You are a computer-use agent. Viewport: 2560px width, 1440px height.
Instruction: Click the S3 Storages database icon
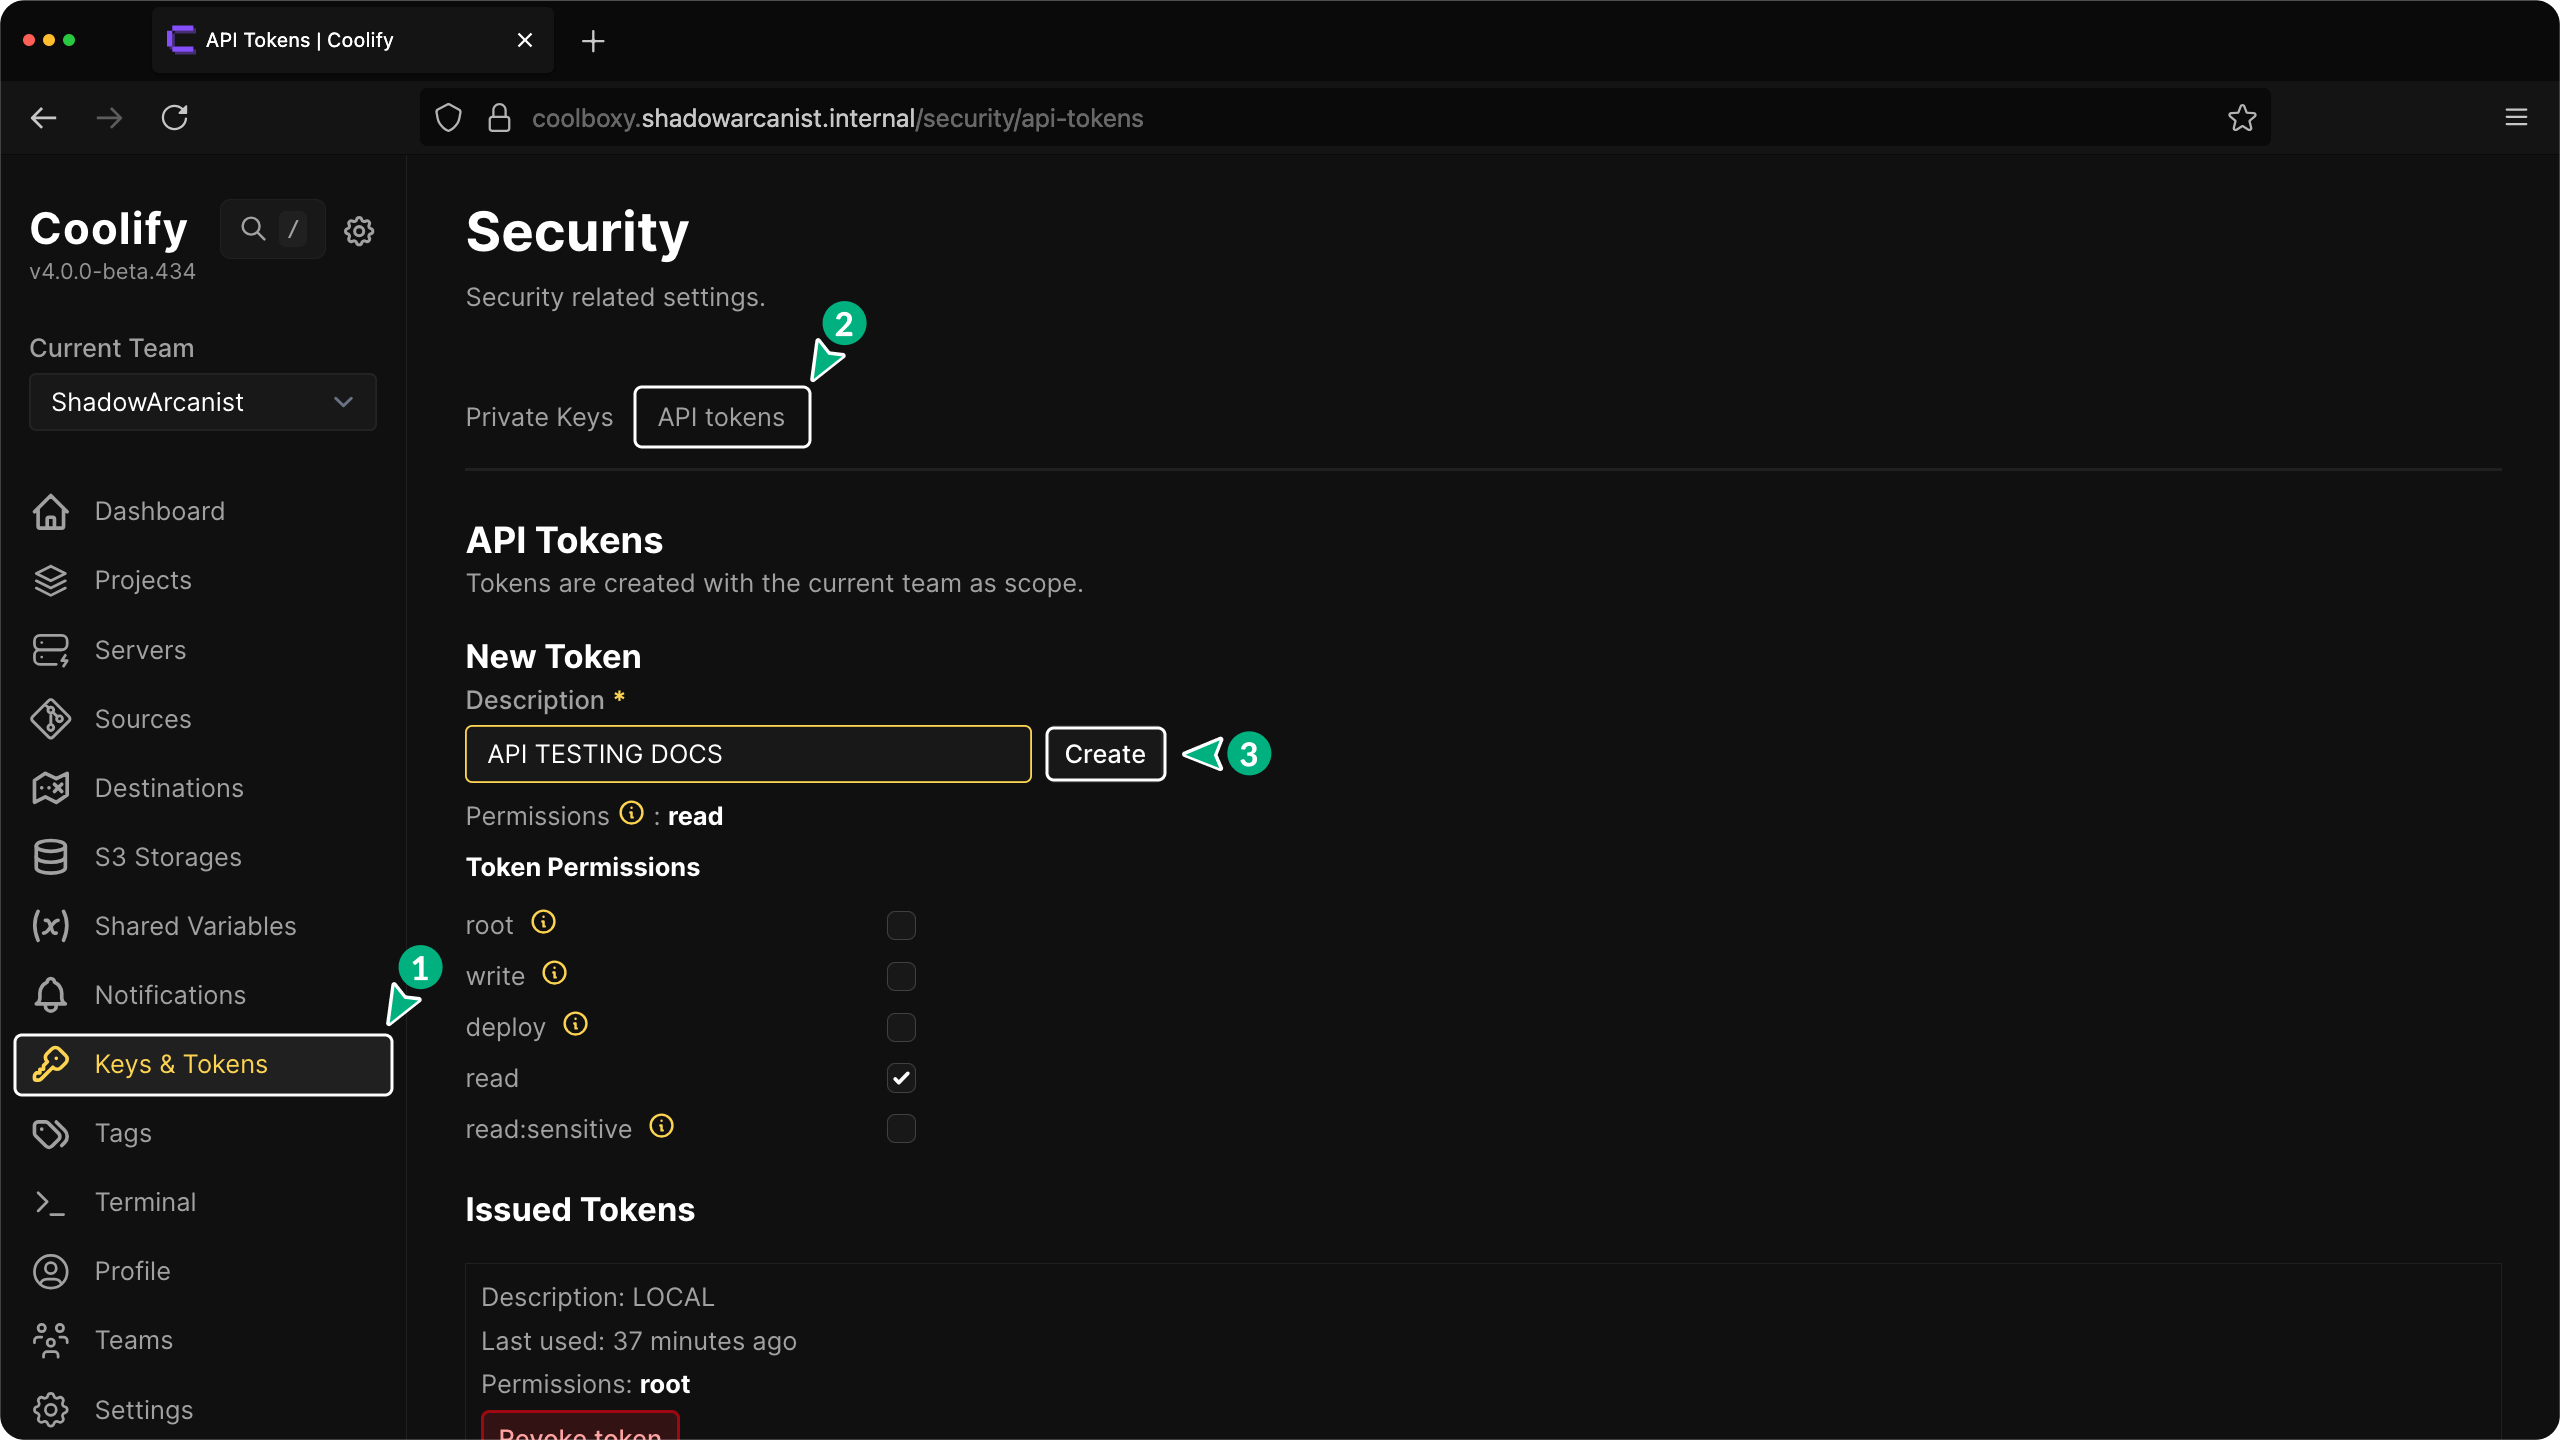[50, 857]
